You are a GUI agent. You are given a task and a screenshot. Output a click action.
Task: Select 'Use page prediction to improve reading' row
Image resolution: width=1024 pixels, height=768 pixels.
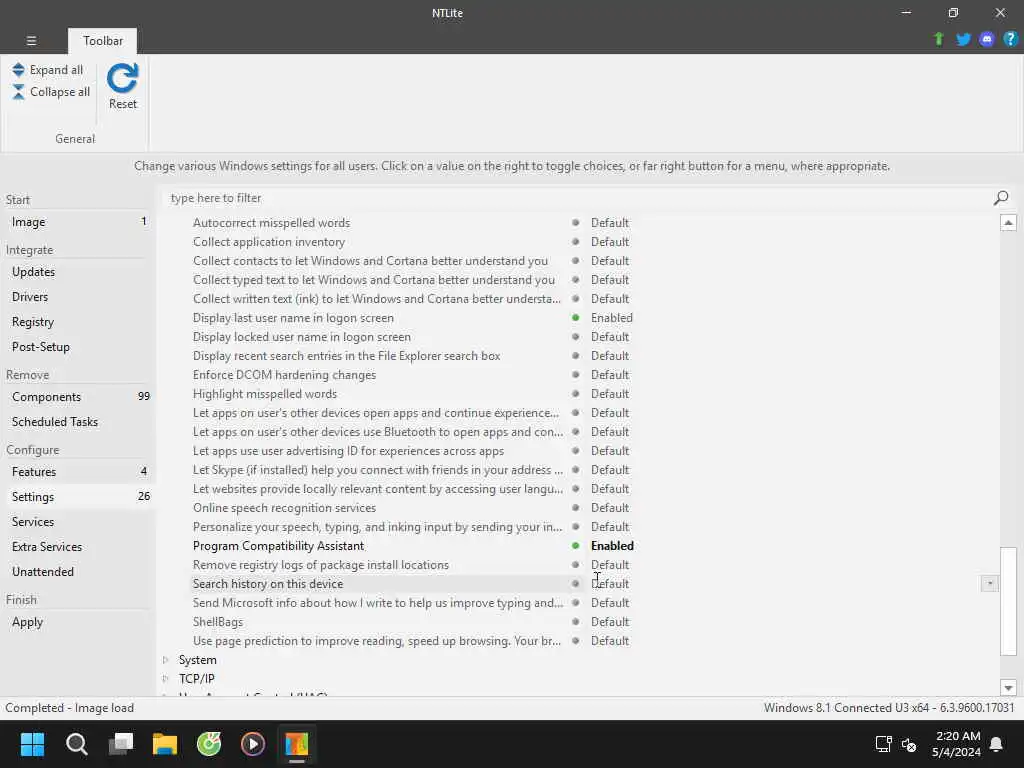click(377, 641)
